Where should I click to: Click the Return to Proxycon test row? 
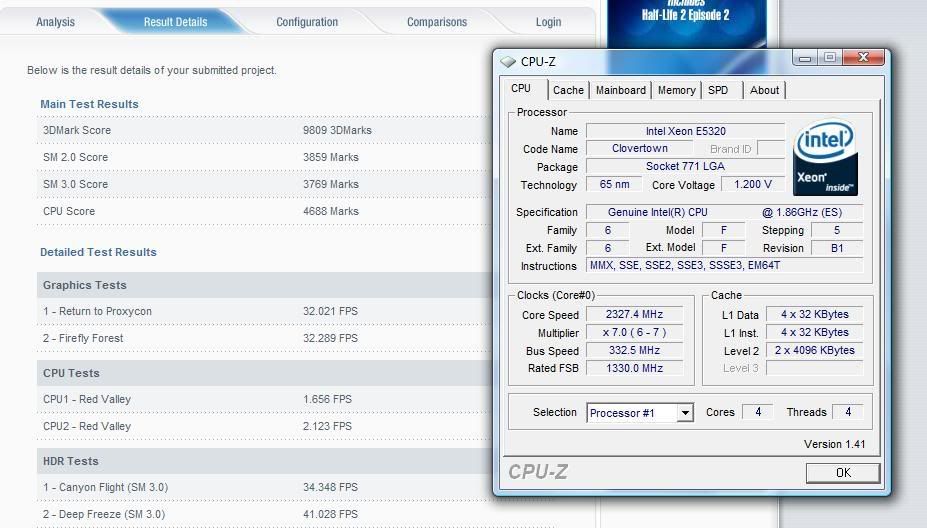tap(264, 311)
